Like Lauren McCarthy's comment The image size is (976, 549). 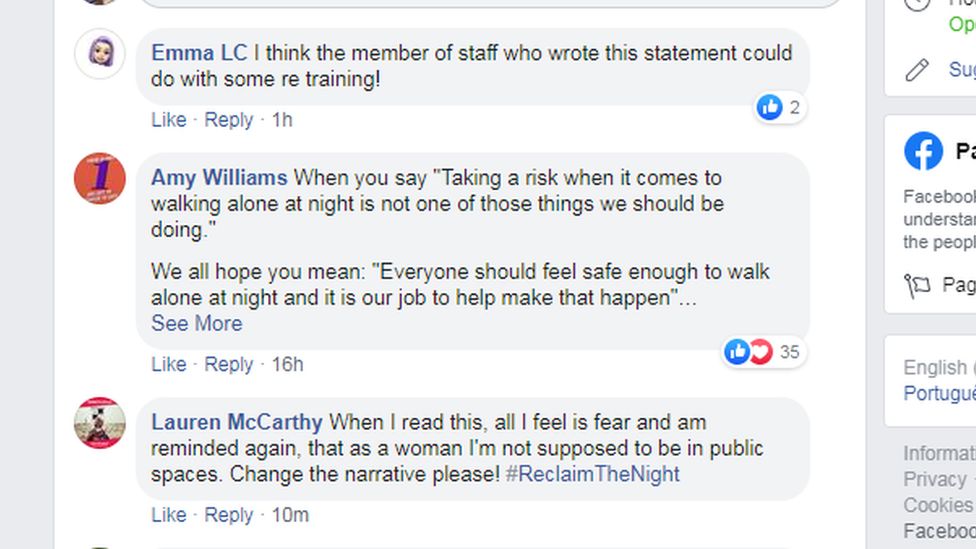pos(168,515)
